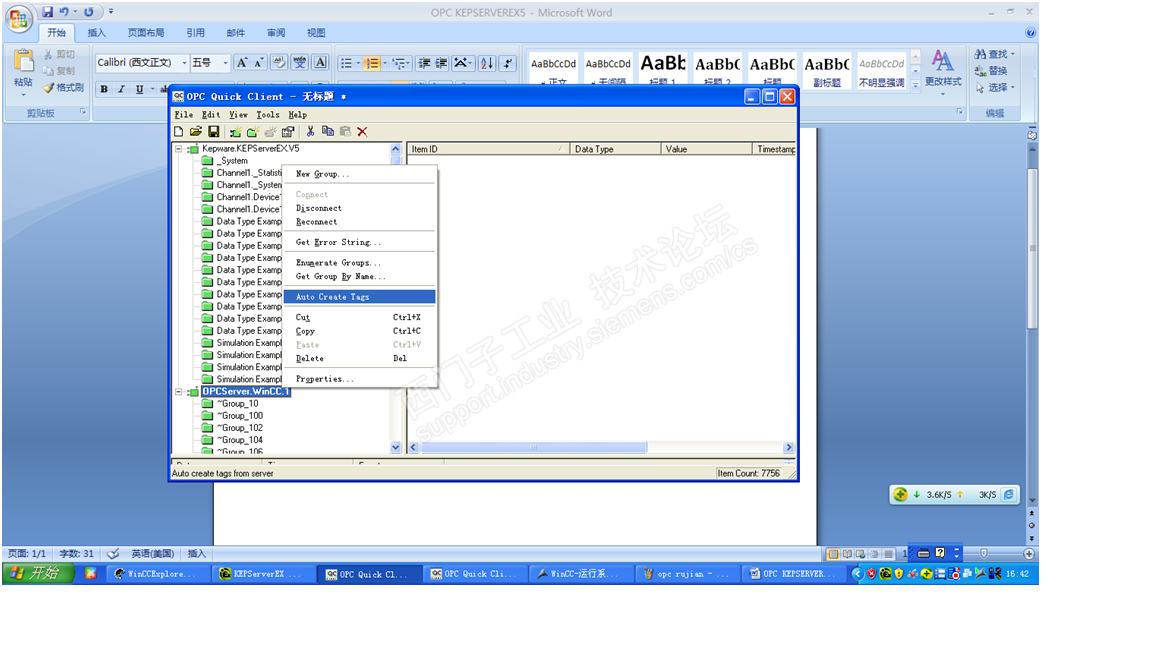Click the Character Border icon in Word

[x=320, y=63]
